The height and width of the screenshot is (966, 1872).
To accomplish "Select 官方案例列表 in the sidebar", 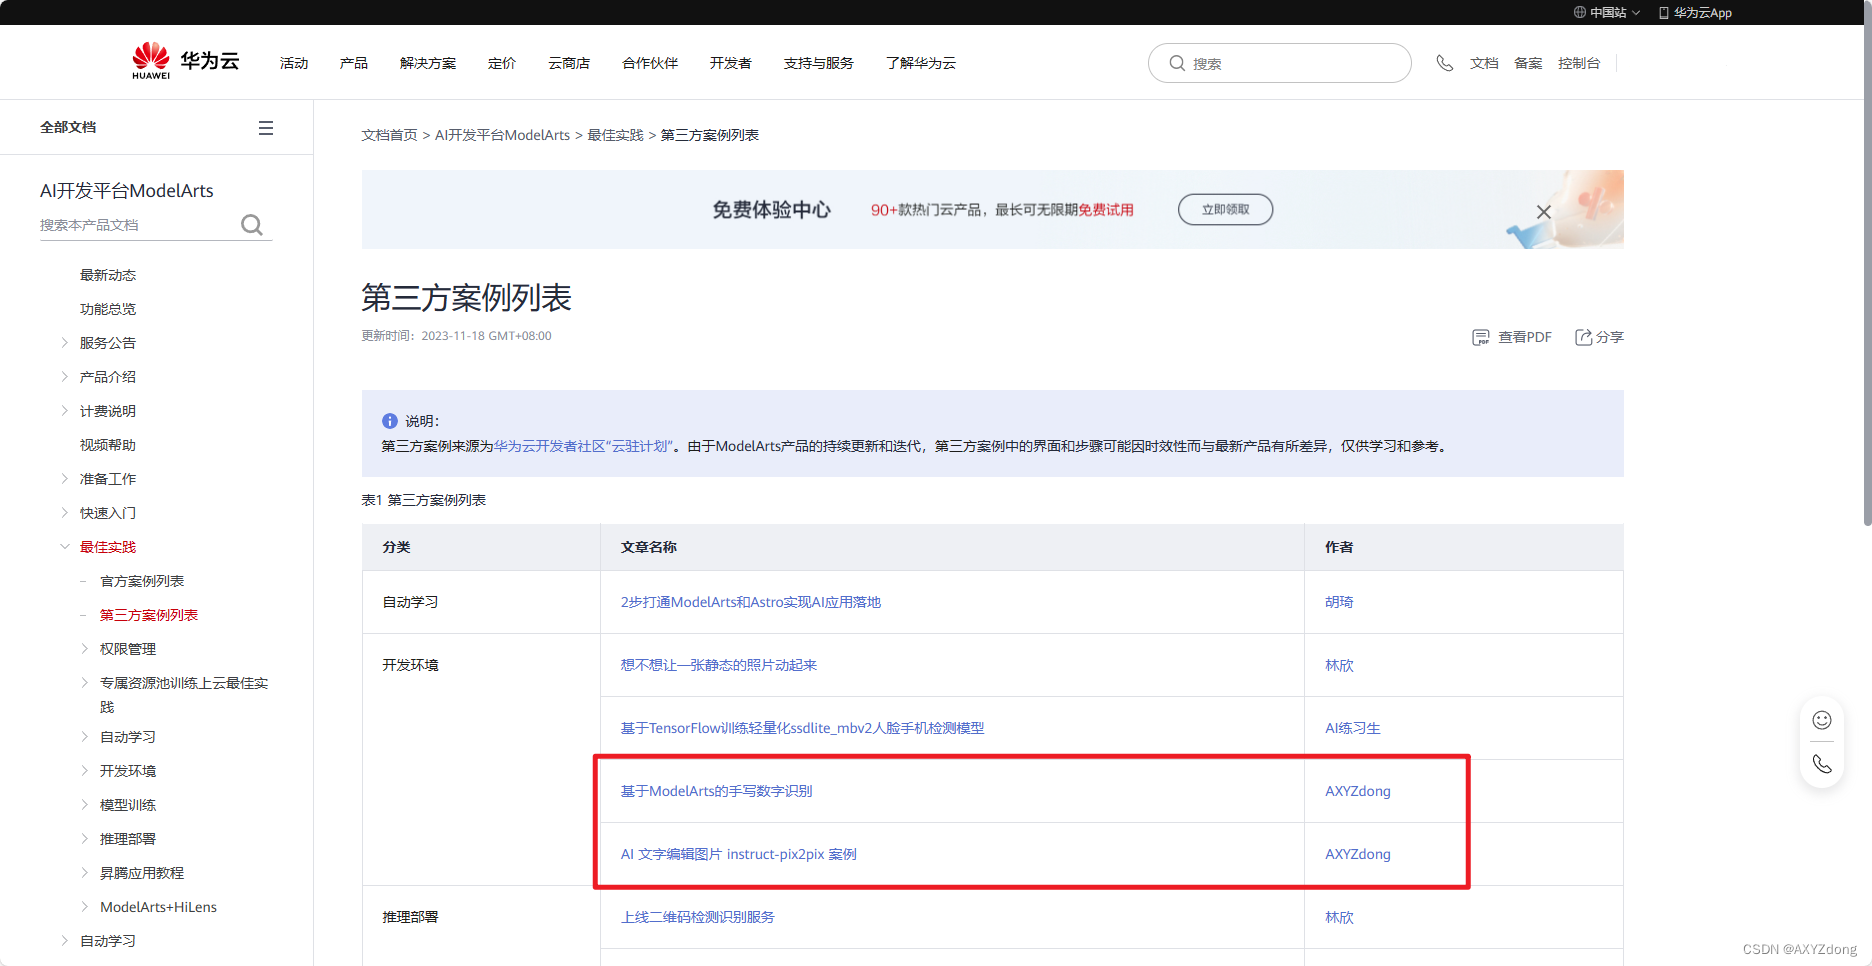I will click(142, 581).
